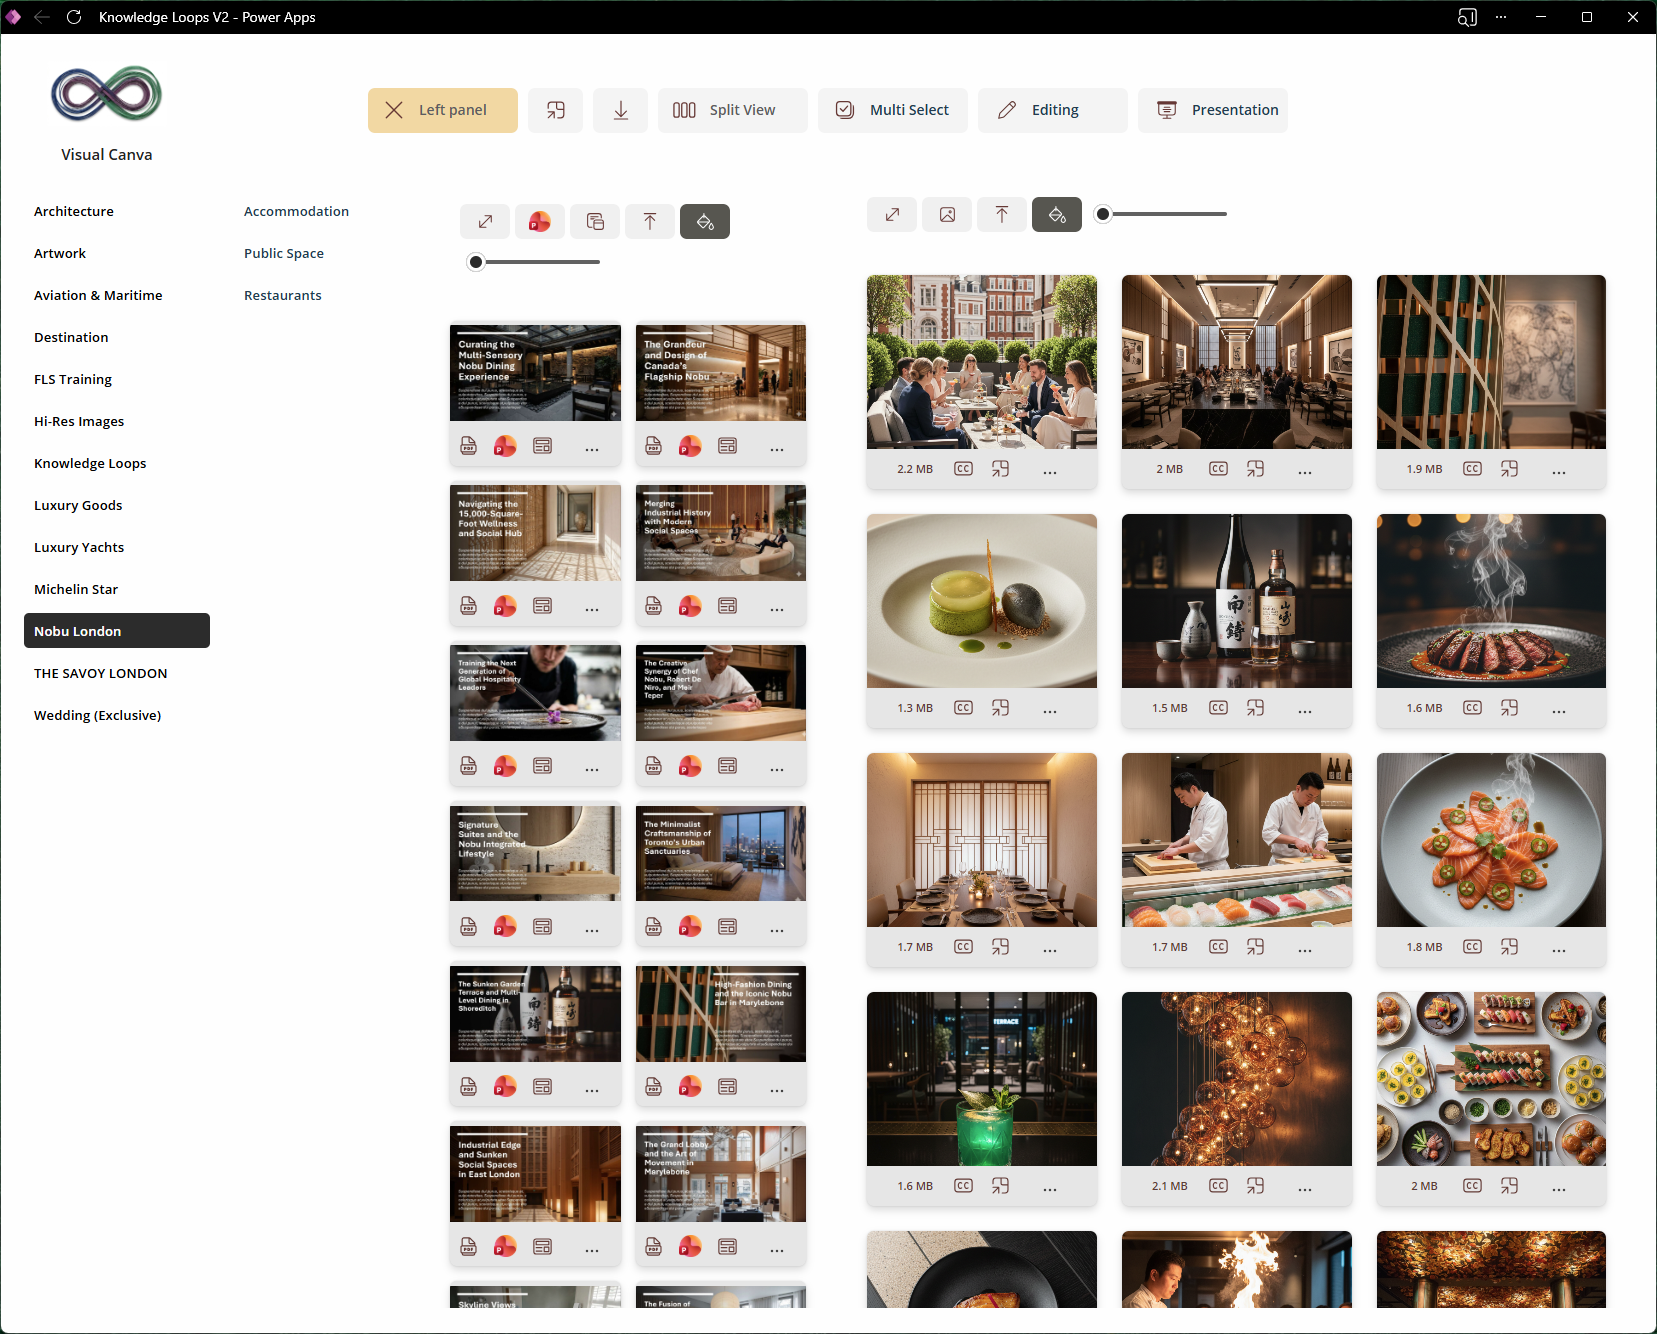Click notes card icon under 'The Sunken Garden' slide

click(x=542, y=1087)
